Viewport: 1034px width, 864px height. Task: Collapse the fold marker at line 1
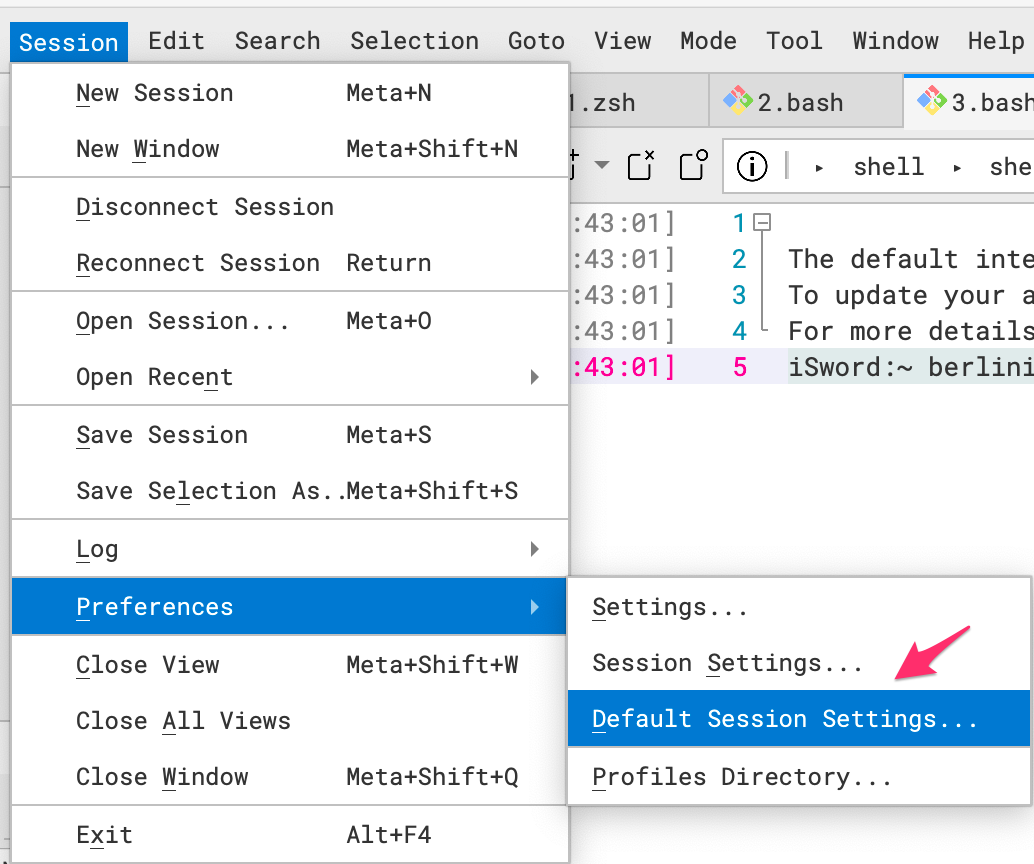[x=763, y=223]
